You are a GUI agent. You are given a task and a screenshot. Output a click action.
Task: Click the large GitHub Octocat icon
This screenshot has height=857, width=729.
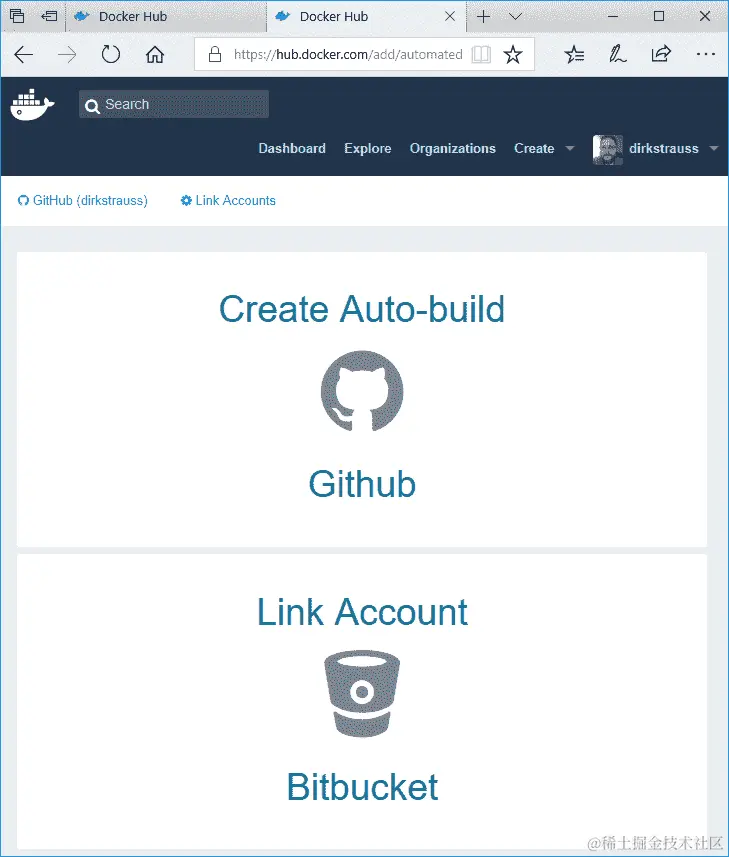(x=362, y=391)
